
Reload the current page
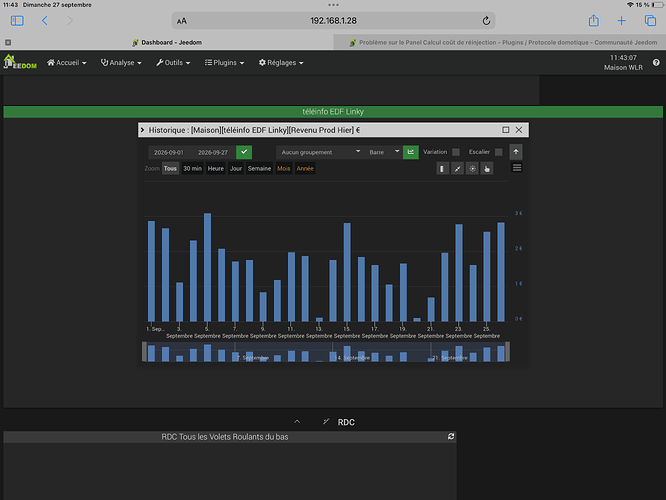(486, 20)
